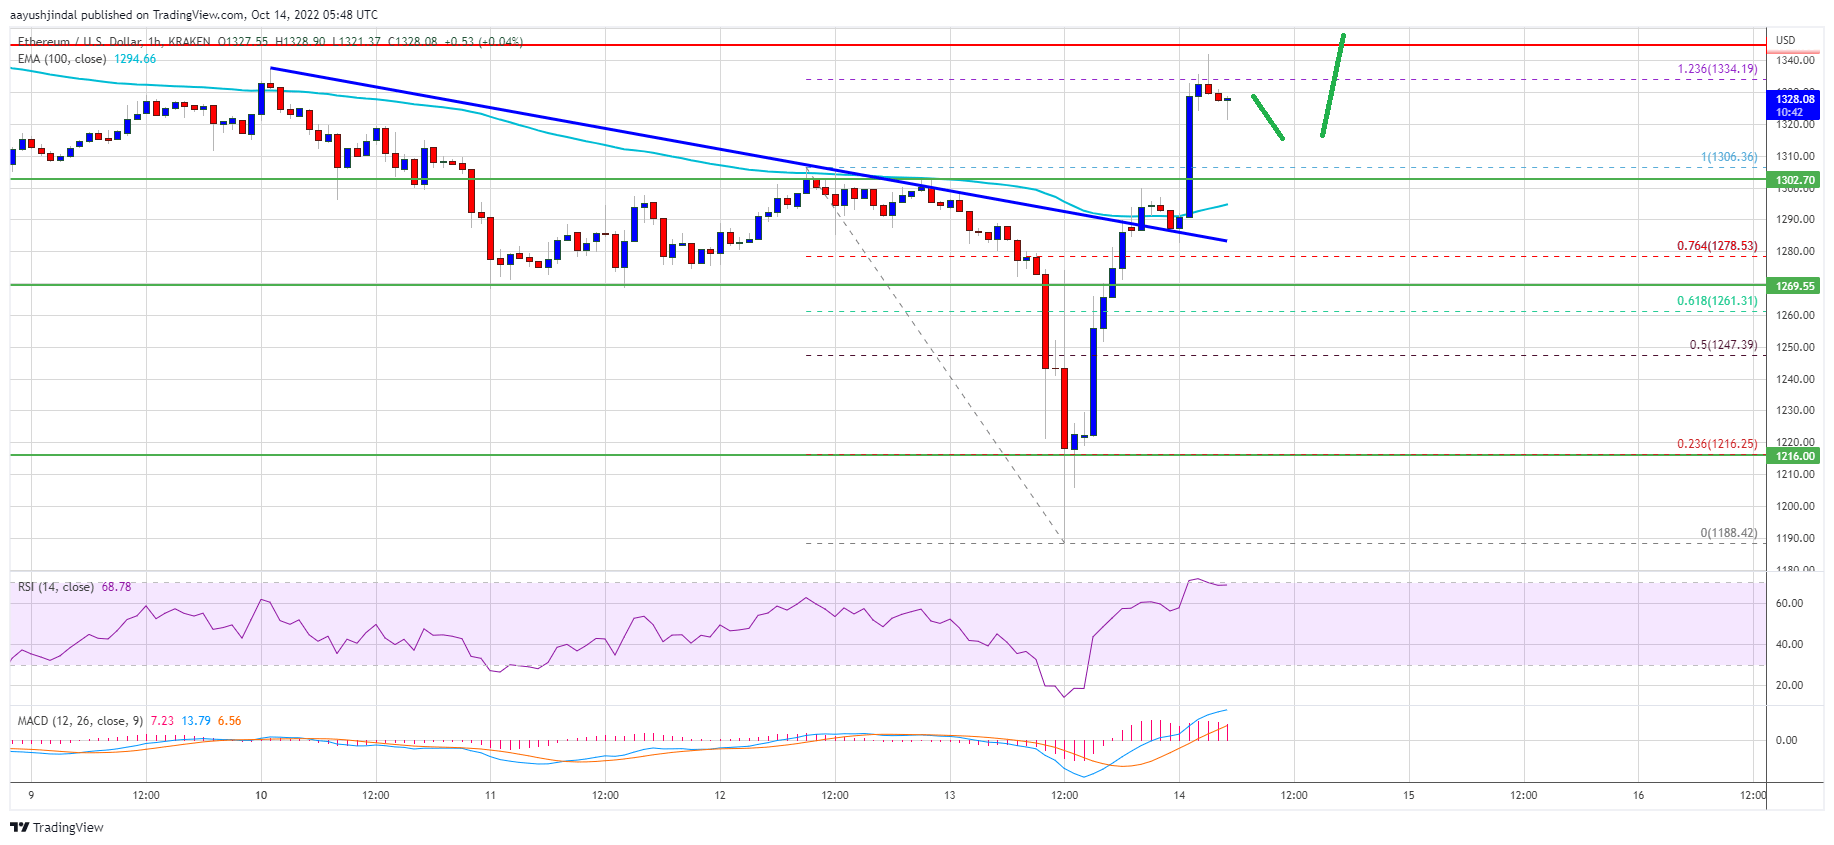The height and width of the screenshot is (845, 1834).
Task: Click the TradingView logo icon
Action: 19,827
